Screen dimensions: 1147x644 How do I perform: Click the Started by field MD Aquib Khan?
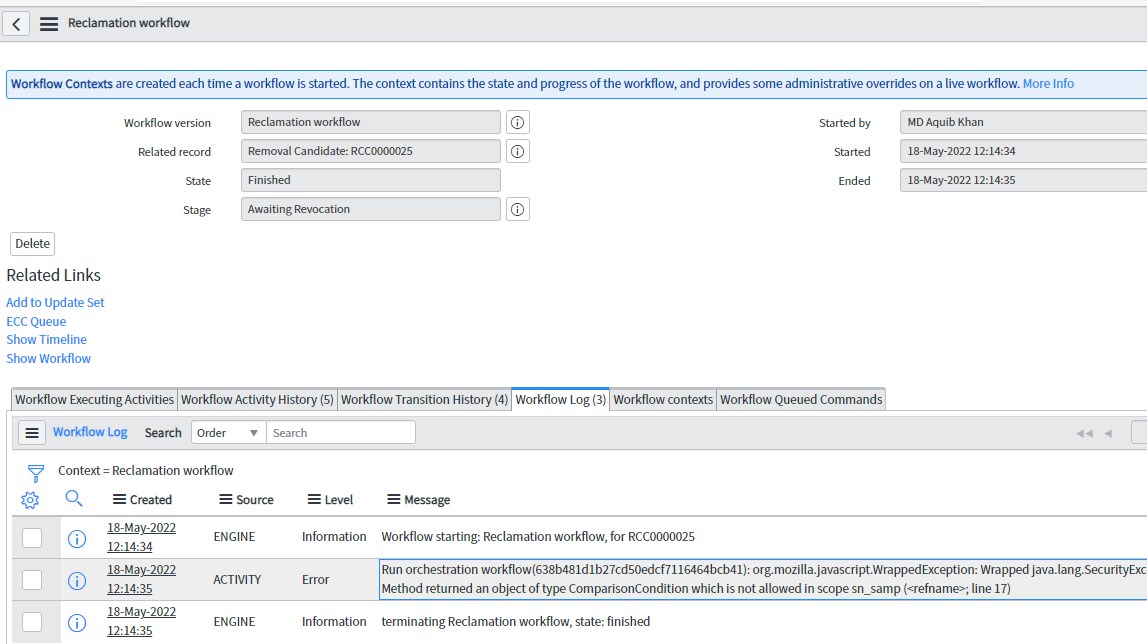(x=1023, y=122)
